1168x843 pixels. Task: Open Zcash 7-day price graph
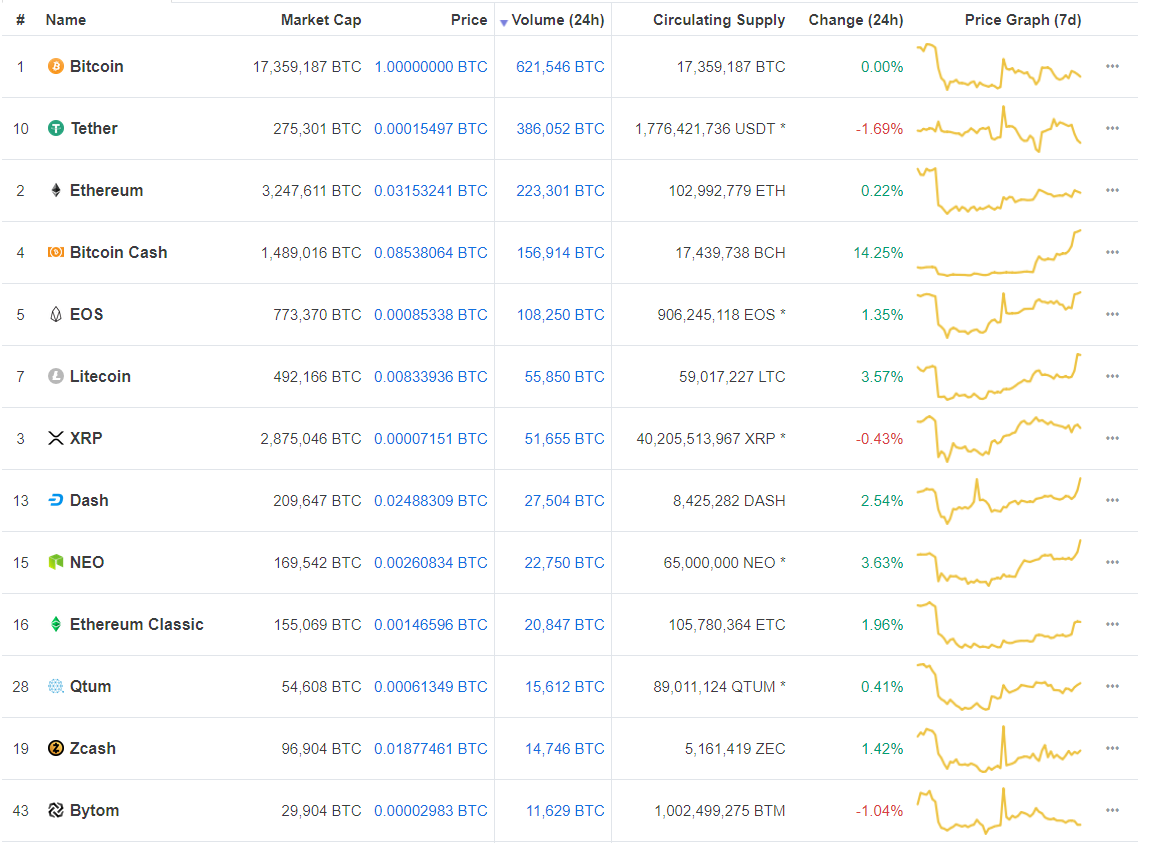point(999,748)
